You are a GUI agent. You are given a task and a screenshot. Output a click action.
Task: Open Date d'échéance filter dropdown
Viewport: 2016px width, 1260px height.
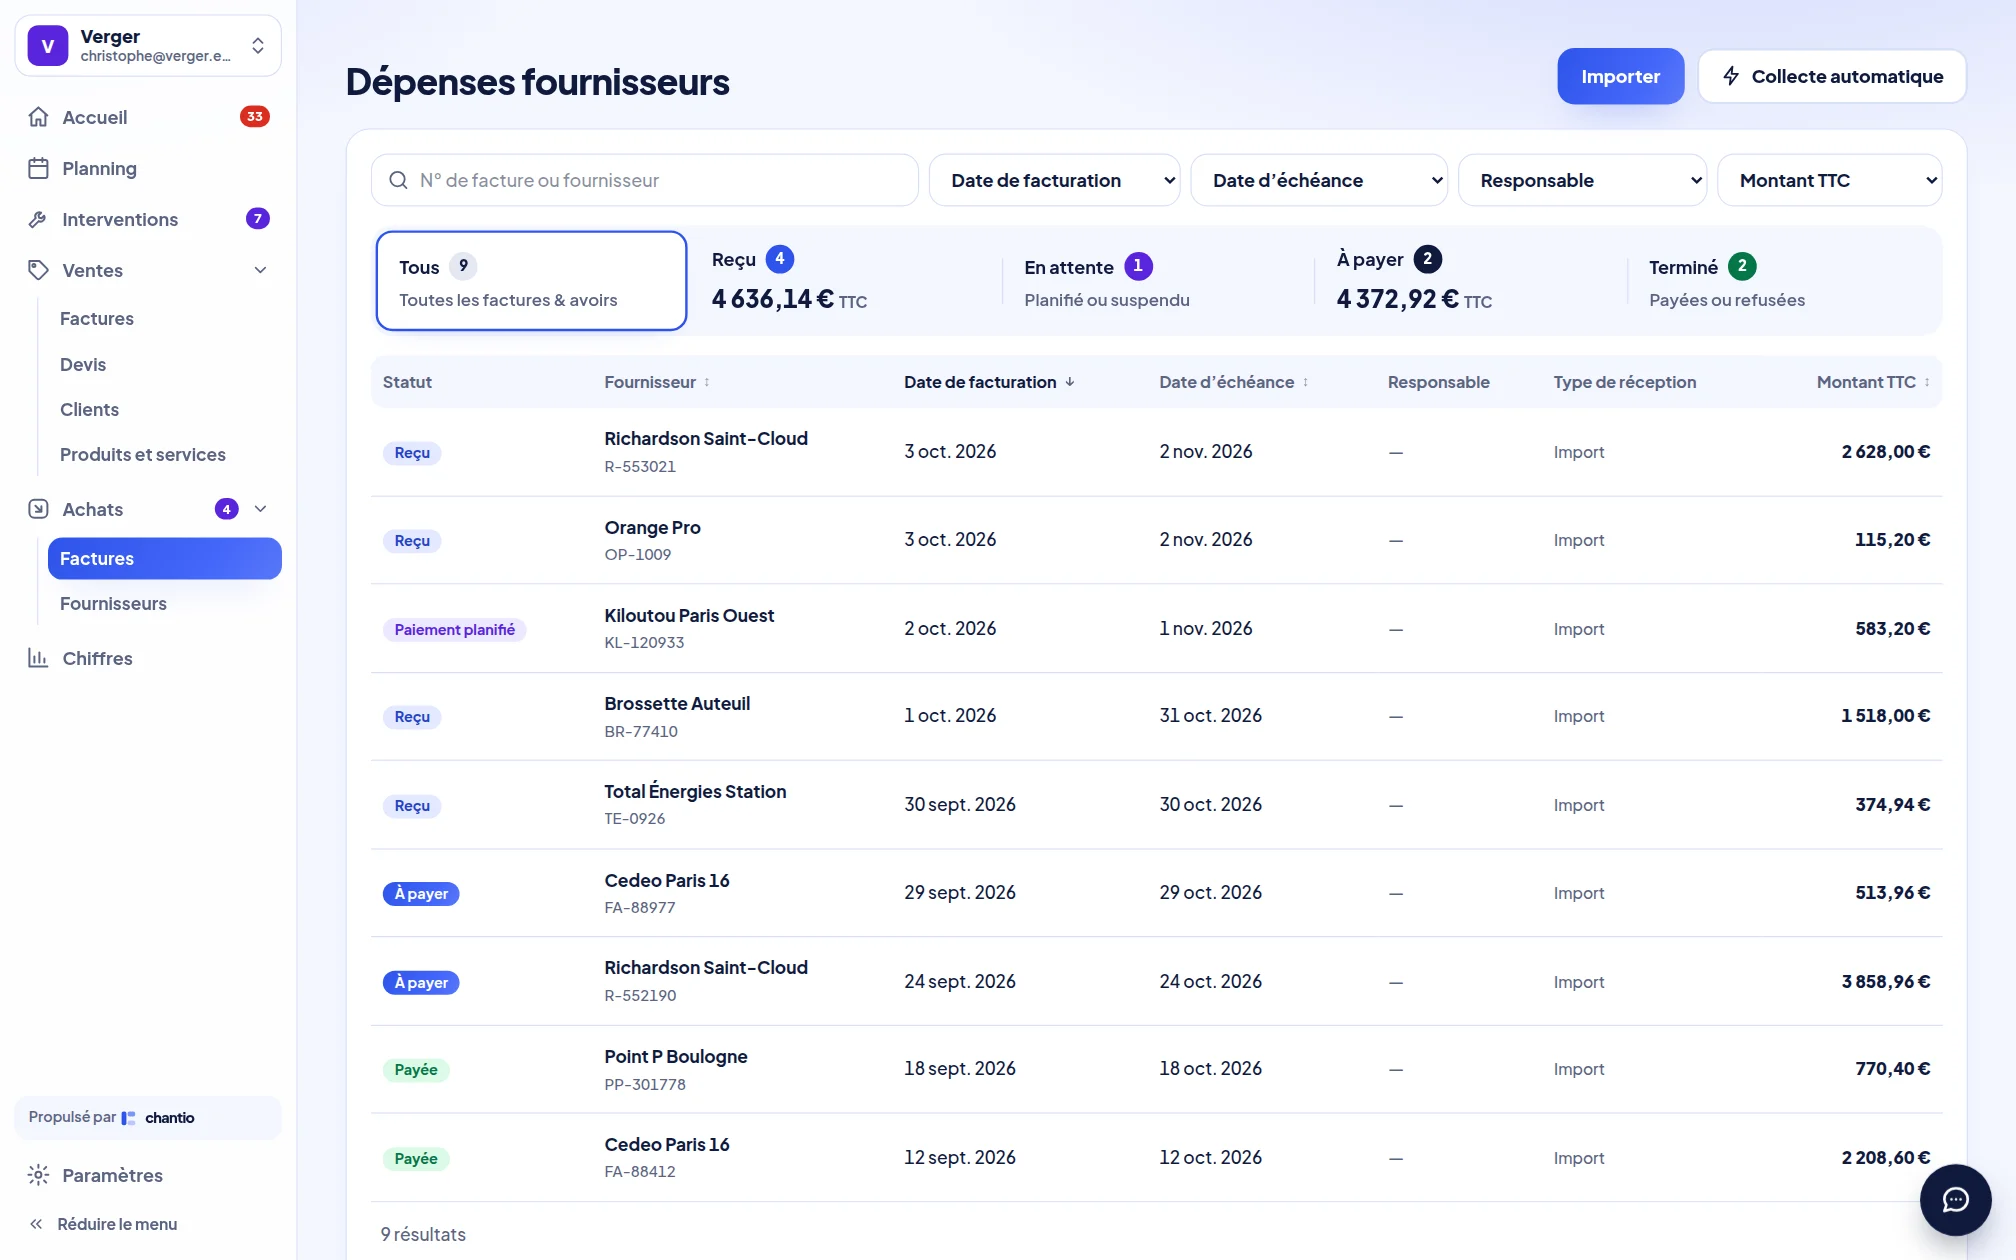click(1318, 180)
